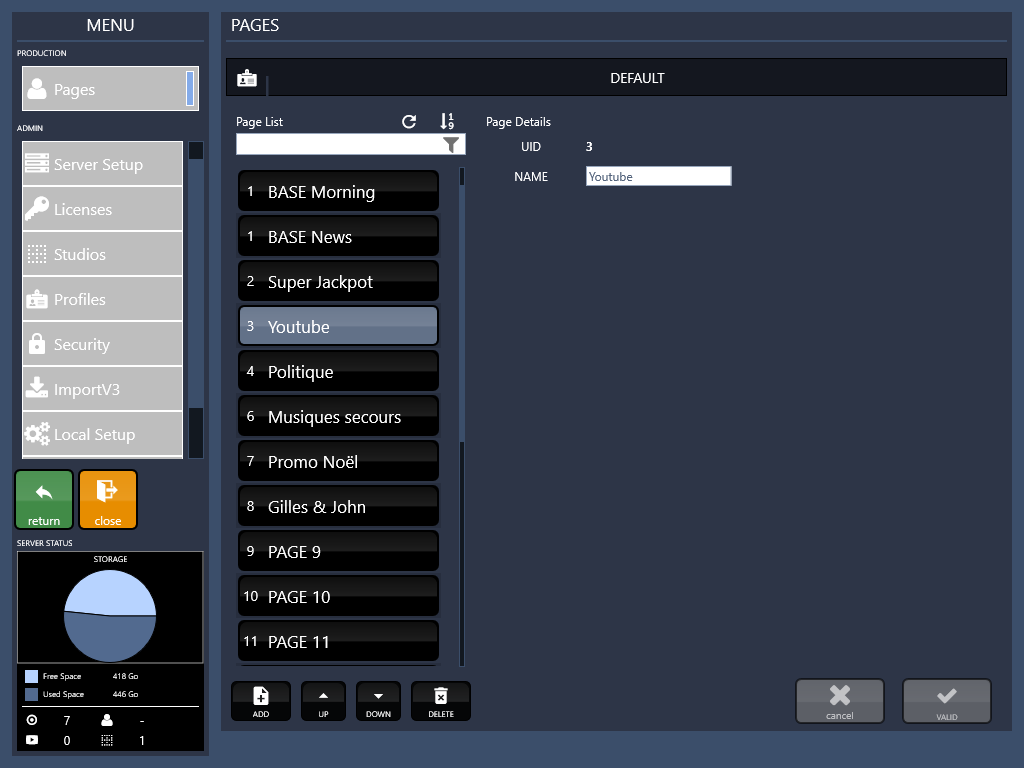Screen dimensions: 1024x768
Task: Click the green return button
Action: (43, 499)
